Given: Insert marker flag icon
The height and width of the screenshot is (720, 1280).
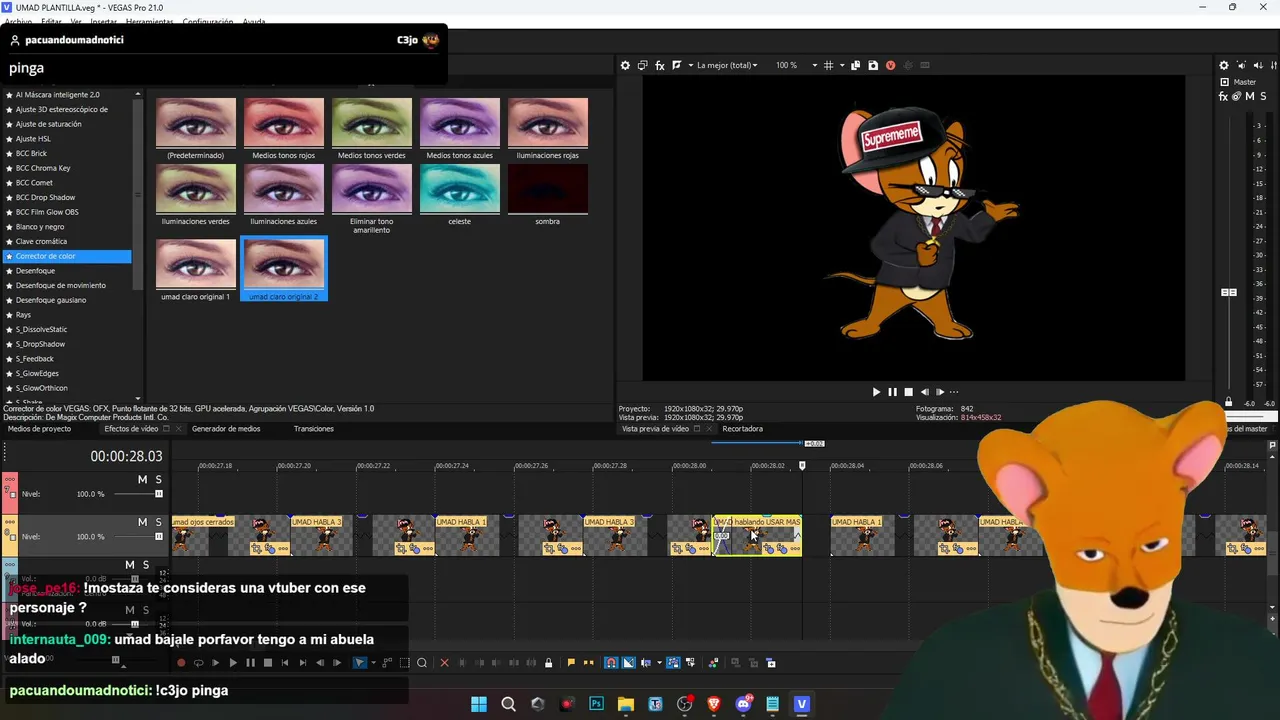Looking at the screenshot, I should point(571,663).
